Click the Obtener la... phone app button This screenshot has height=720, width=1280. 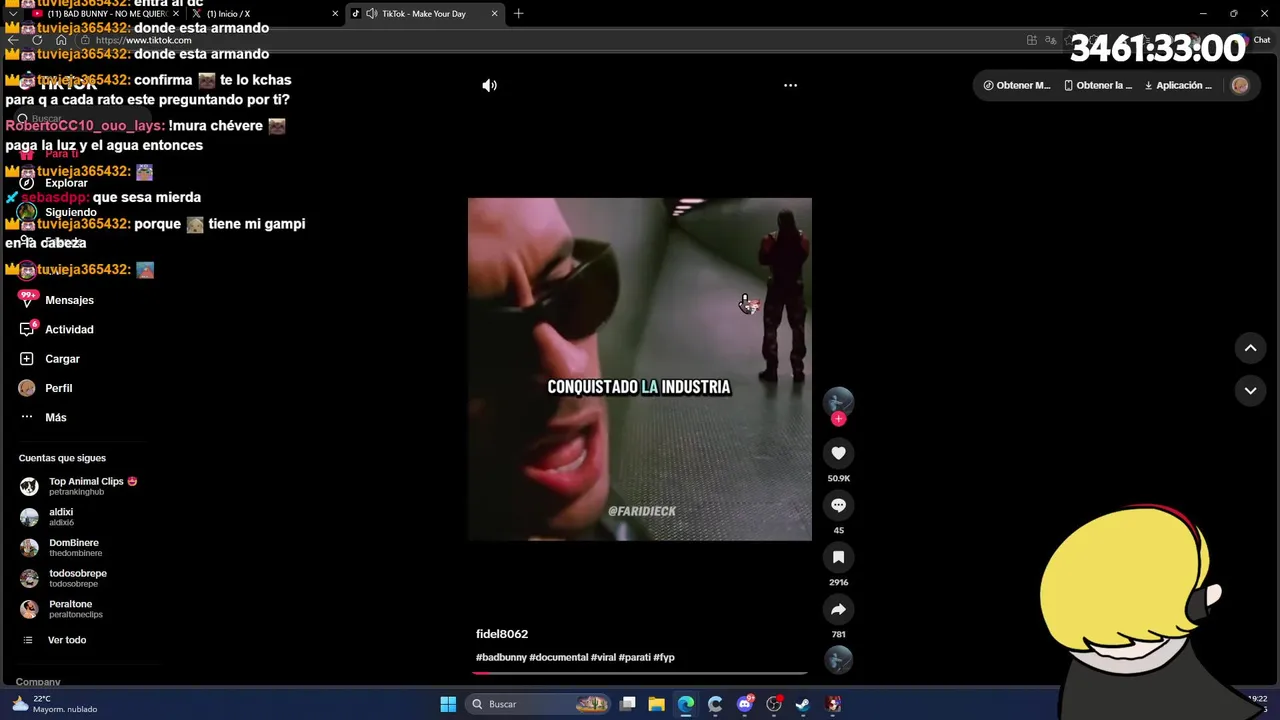pyautogui.click(x=1098, y=86)
